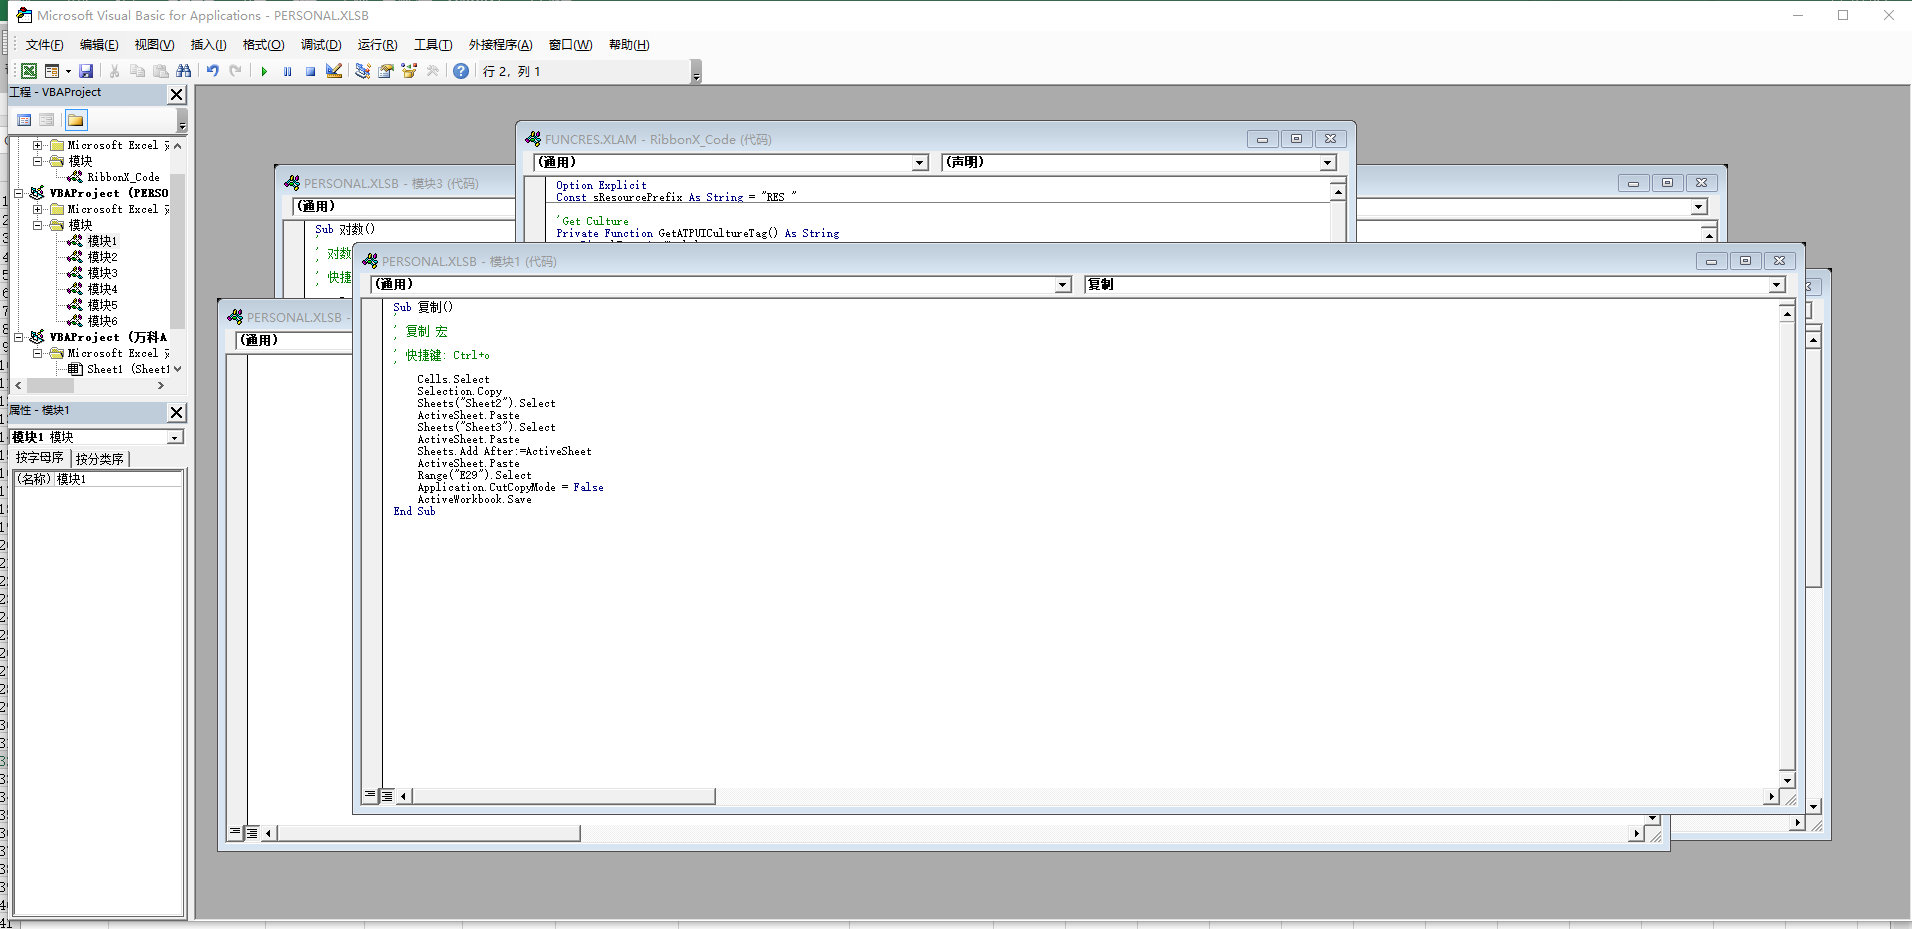Image resolution: width=1912 pixels, height=929 pixels.
Task: Switch to procedure view in 模块1 code window
Action: [371, 796]
